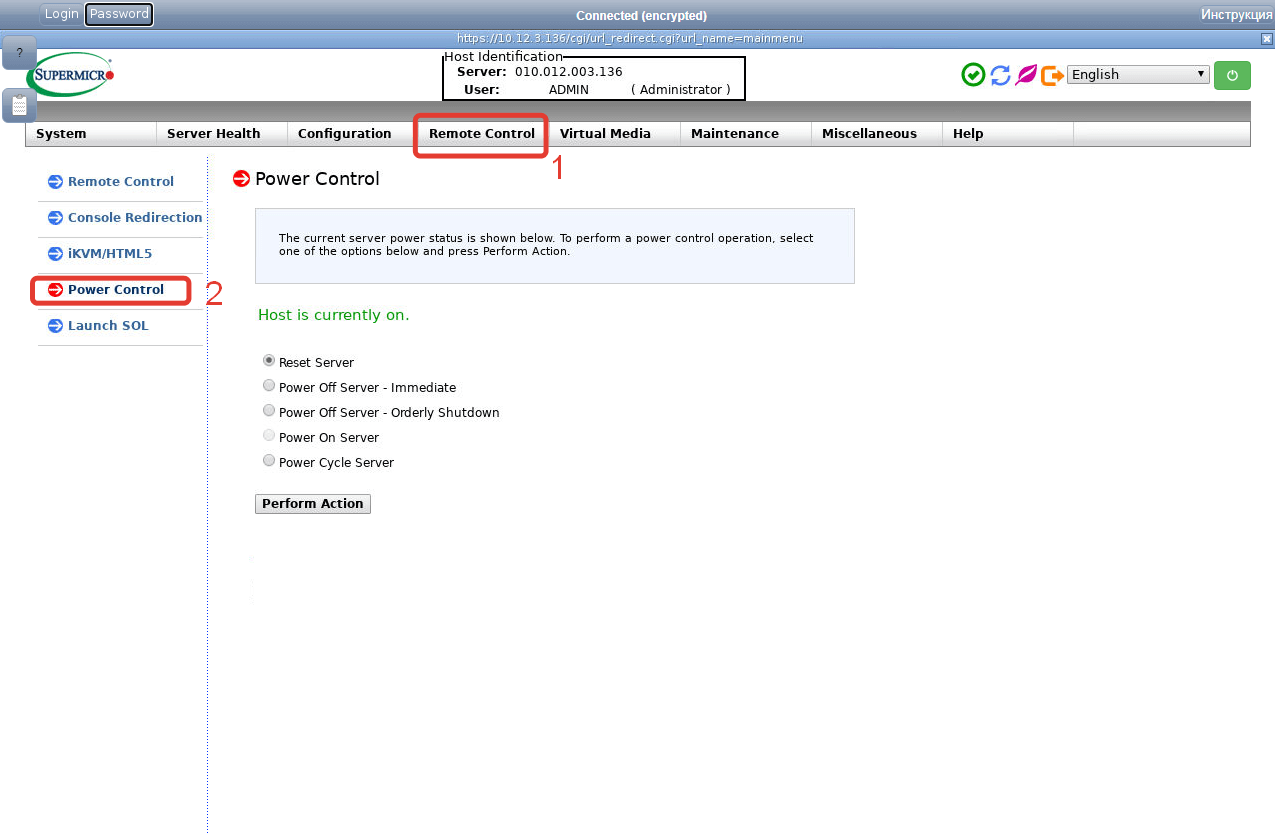
Task: Select the Reset Server radio option
Action: [269, 361]
